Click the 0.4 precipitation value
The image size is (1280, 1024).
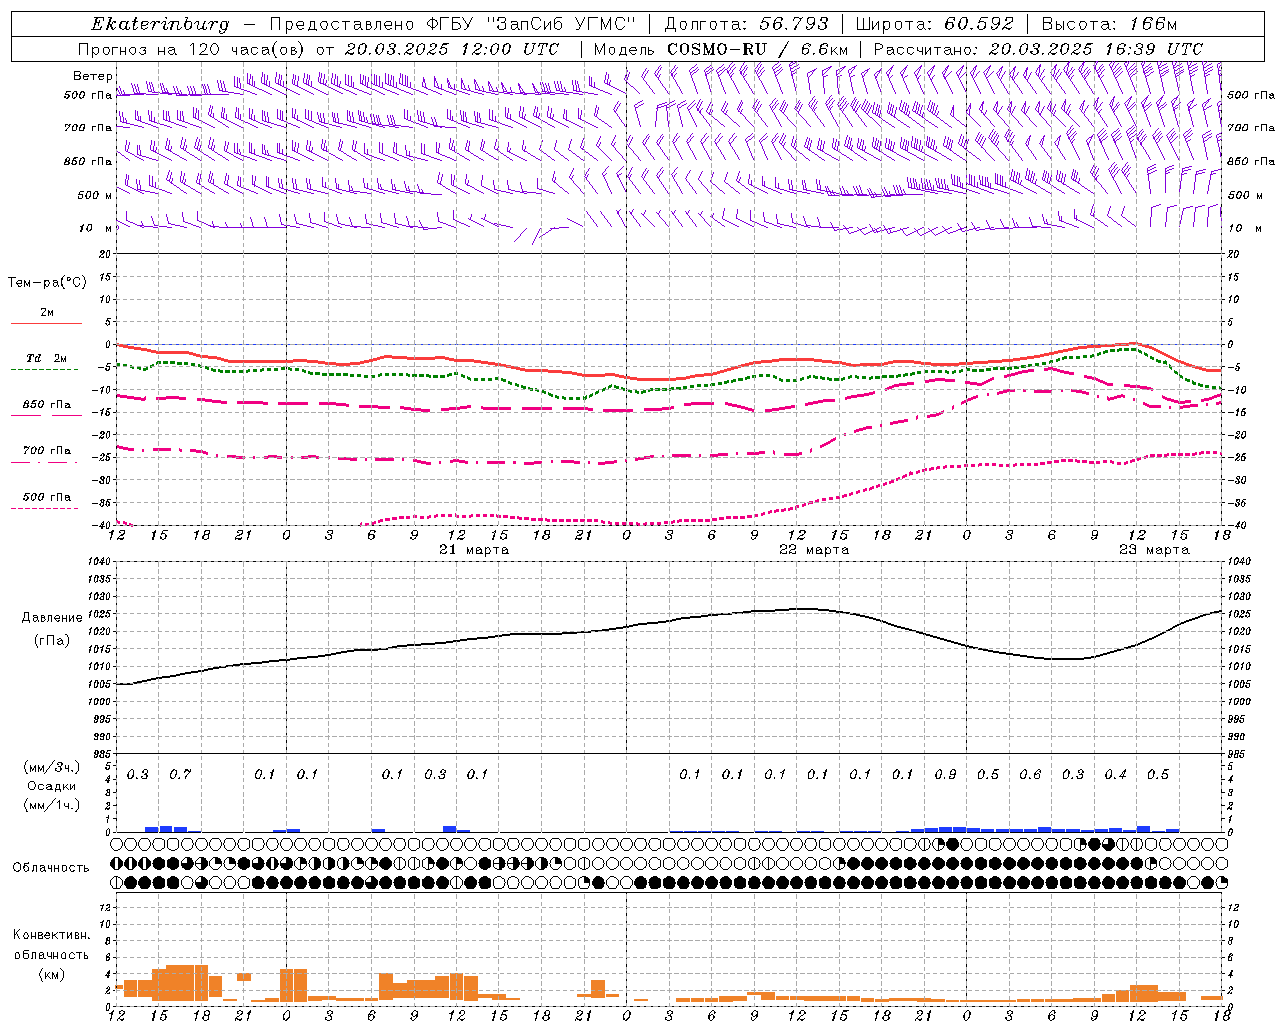pos(1115,774)
